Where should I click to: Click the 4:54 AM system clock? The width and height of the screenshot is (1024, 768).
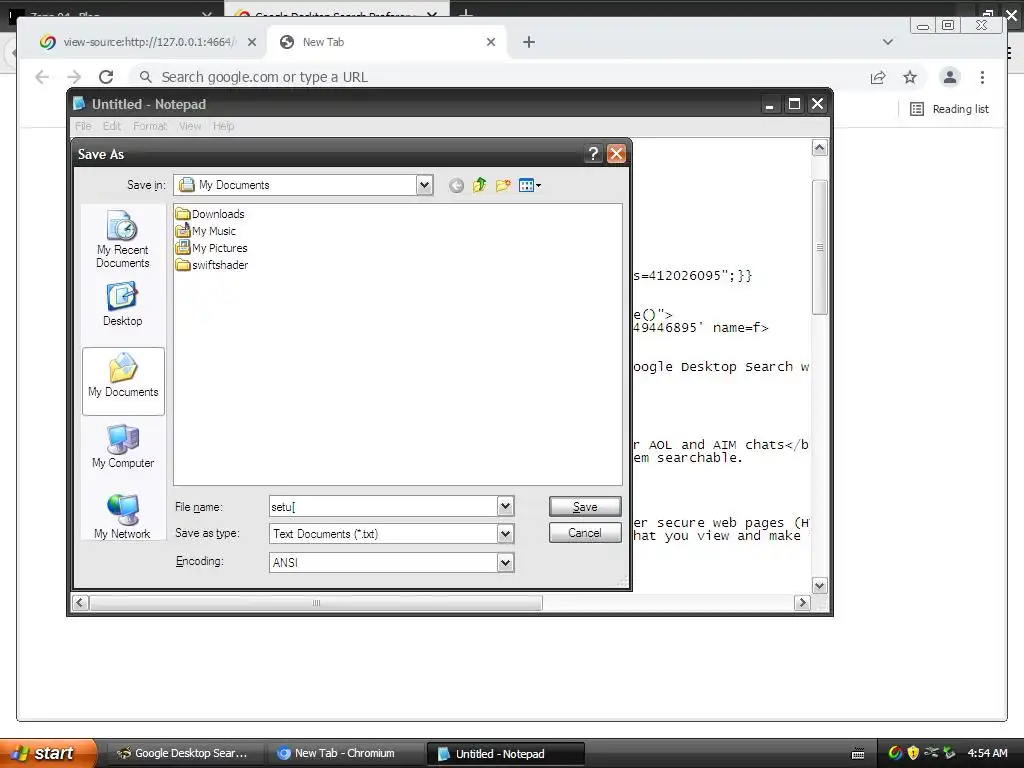(987, 753)
